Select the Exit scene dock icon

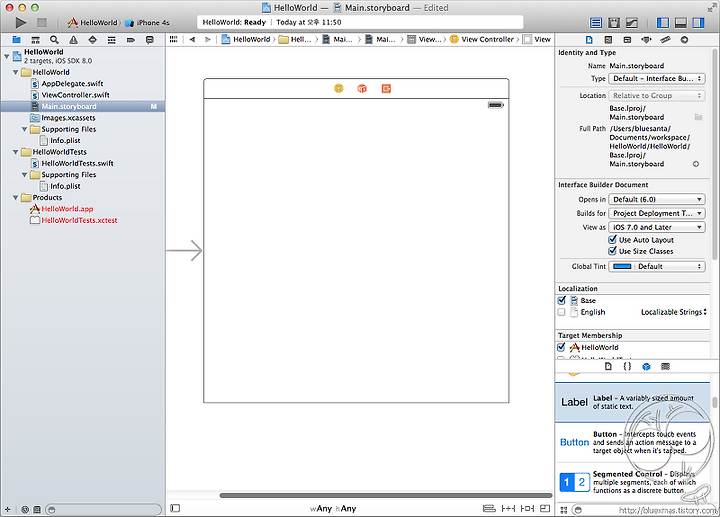[386, 88]
